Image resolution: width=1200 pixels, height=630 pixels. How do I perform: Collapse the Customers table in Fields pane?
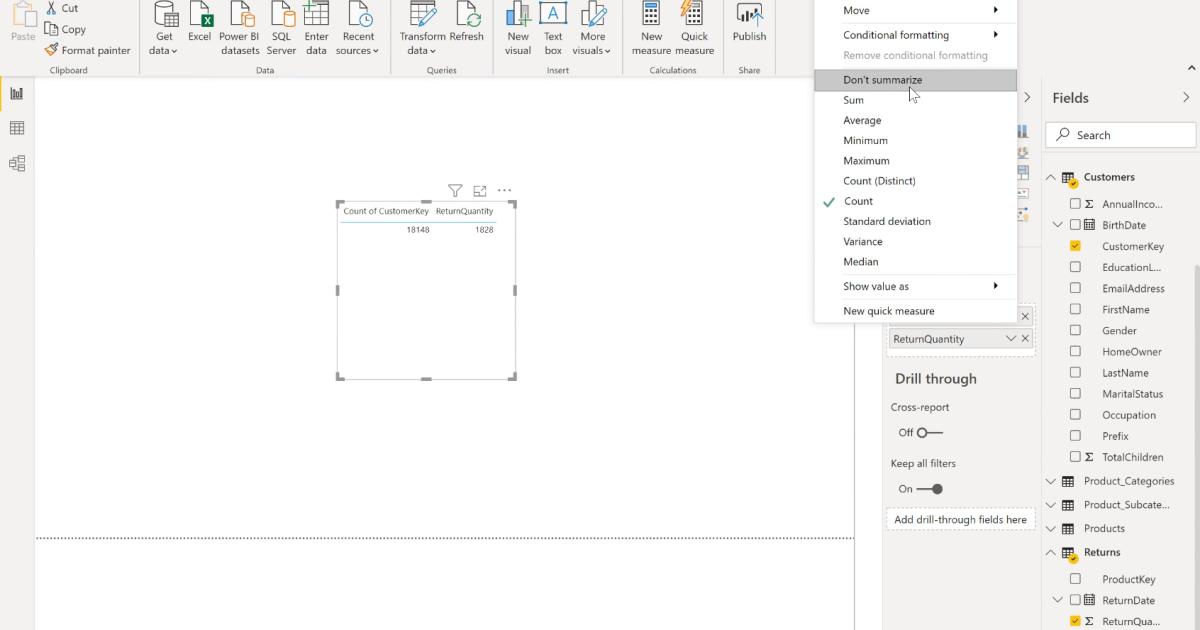click(x=1050, y=177)
